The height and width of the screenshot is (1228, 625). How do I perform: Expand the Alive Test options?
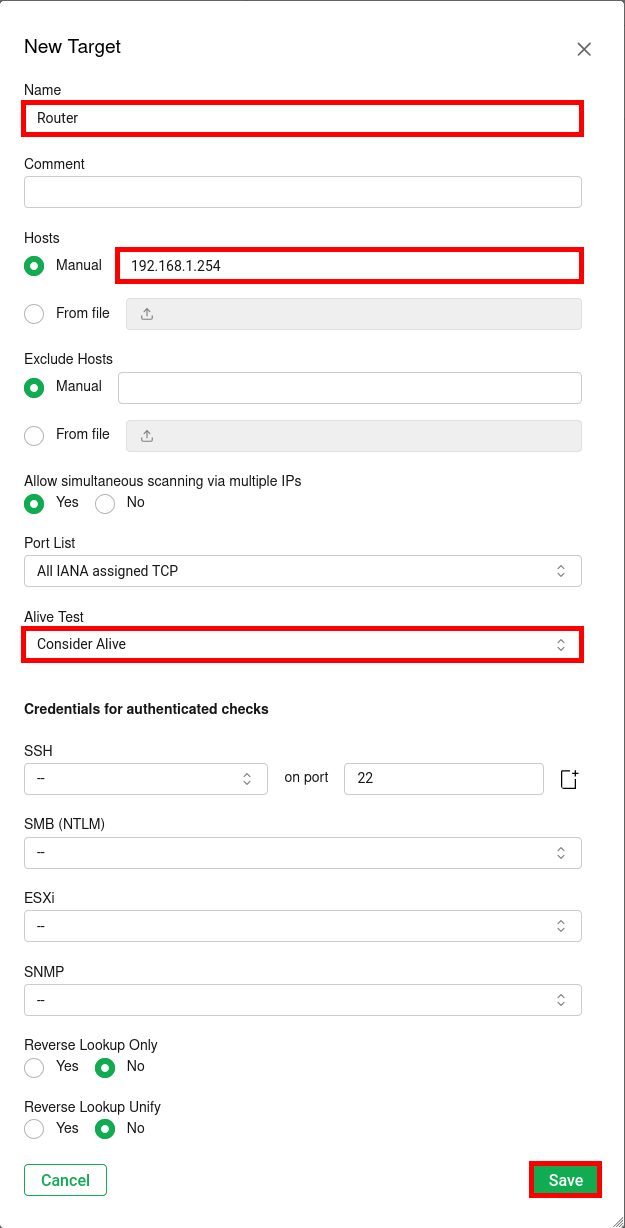coord(300,644)
